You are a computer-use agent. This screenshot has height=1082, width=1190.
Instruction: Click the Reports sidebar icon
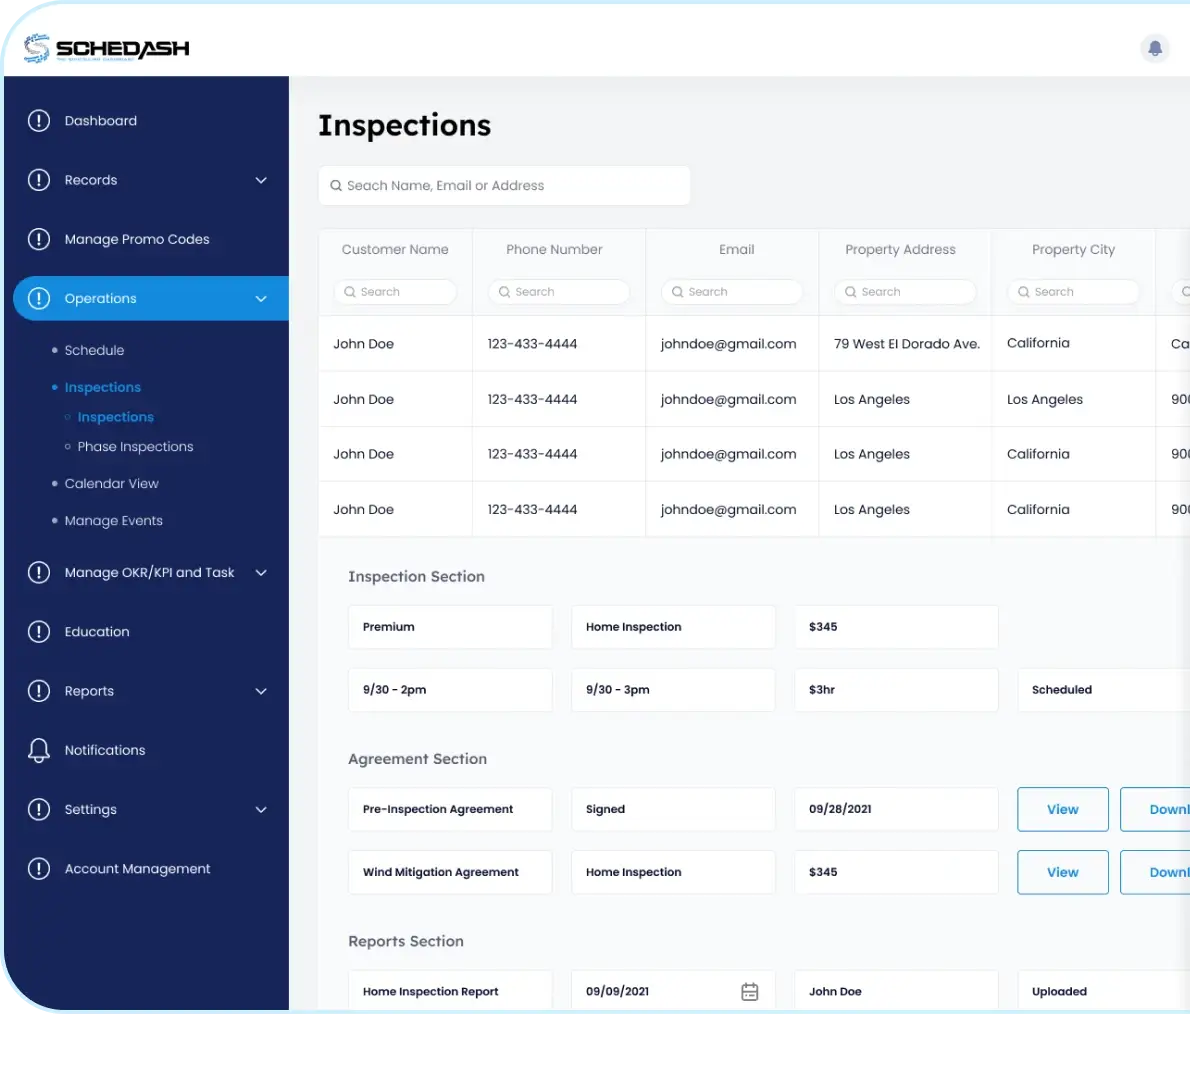39,690
